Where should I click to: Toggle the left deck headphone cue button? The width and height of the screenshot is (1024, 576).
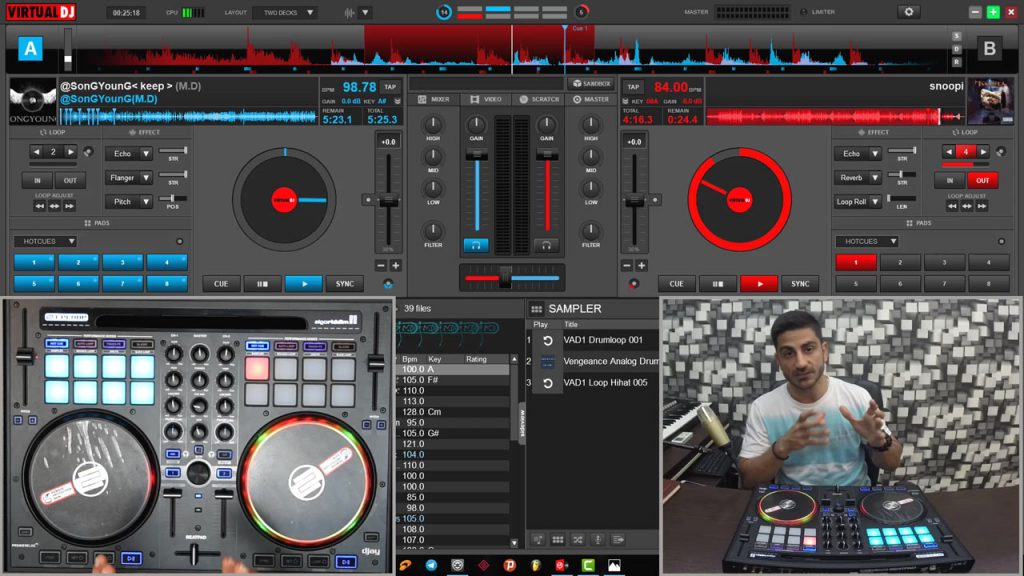coord(476,245)
